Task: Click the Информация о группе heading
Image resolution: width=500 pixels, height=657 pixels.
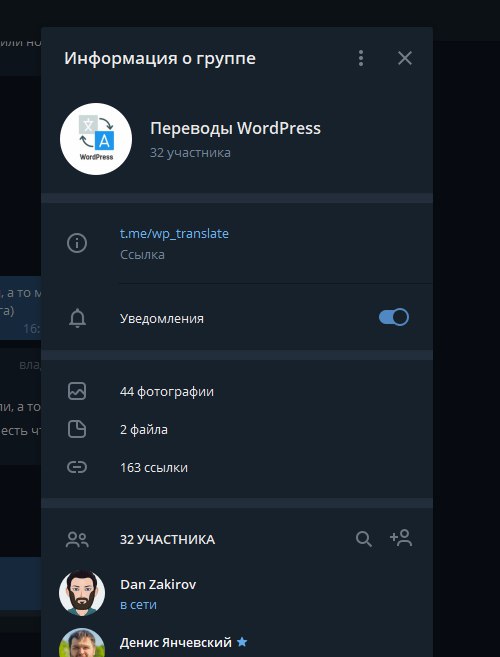Action: coord(160,58)
